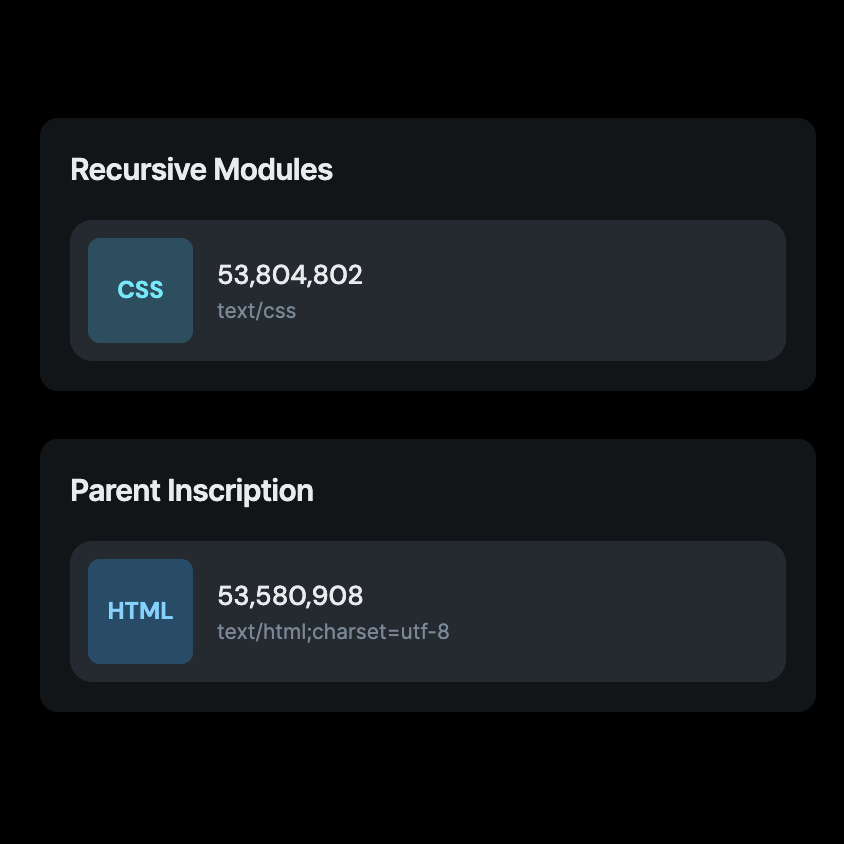Click the Recursive Modules heading

[x=201, y=170]
